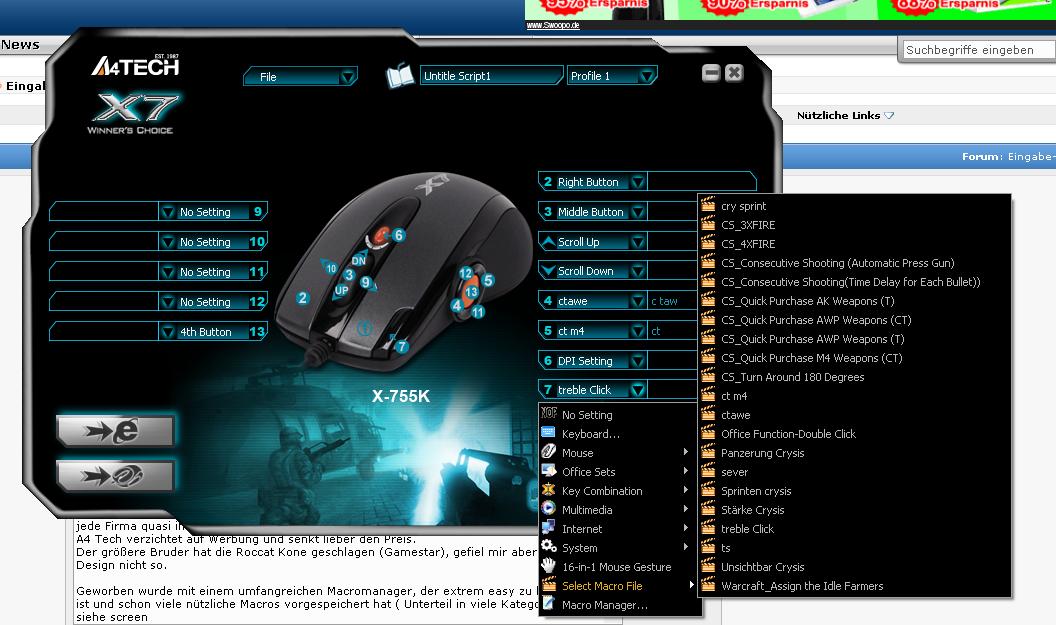
Task: Open the www.Swoopo.de ad link
Action: click(553, 25)
